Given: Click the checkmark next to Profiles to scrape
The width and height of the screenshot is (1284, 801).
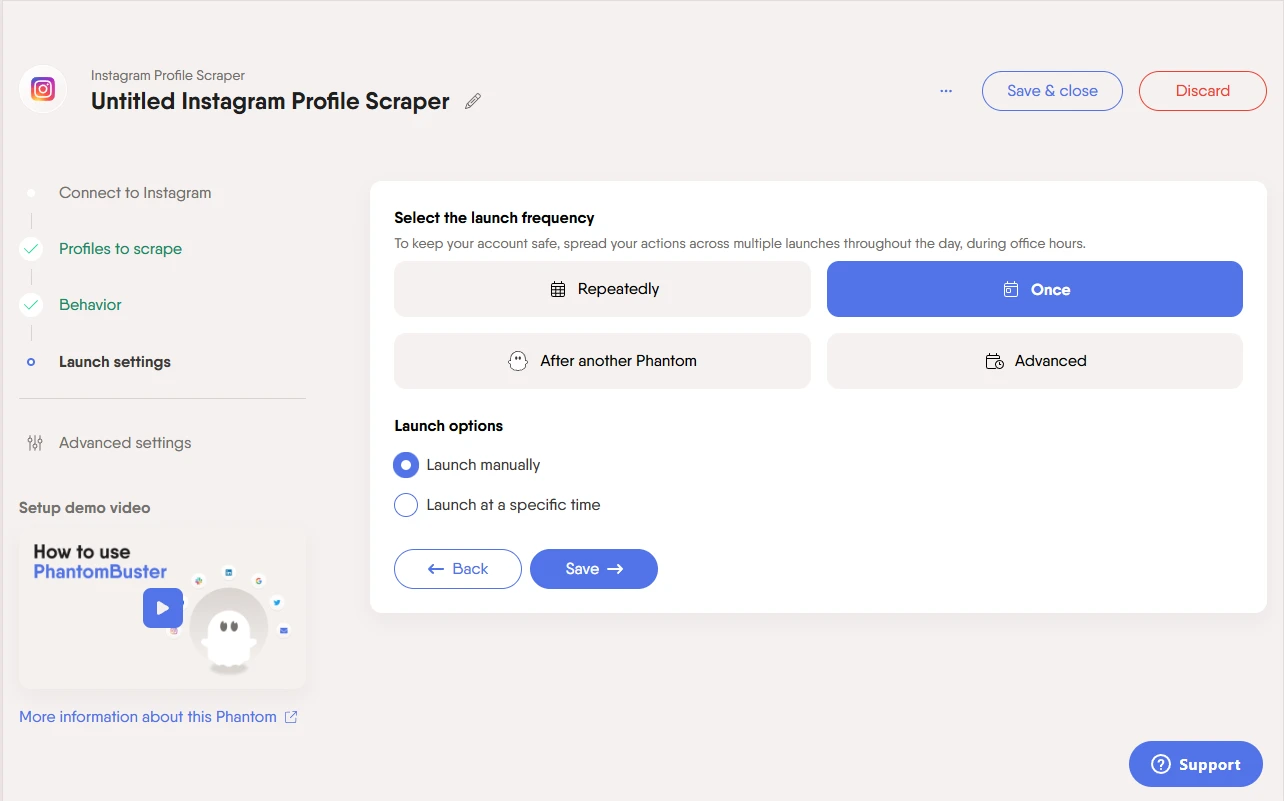Looking at the screenshot, I should pos(31,249).
